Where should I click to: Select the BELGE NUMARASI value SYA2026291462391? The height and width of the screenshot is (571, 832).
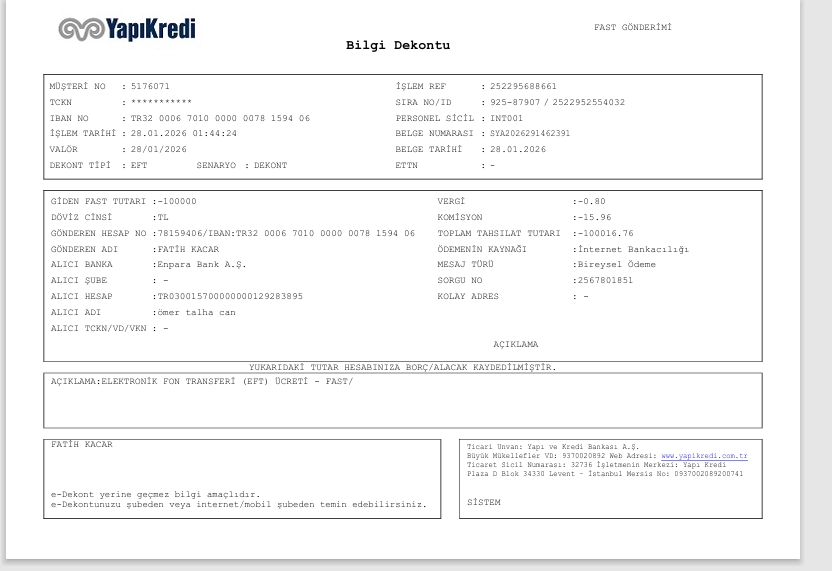coord(530,133)
